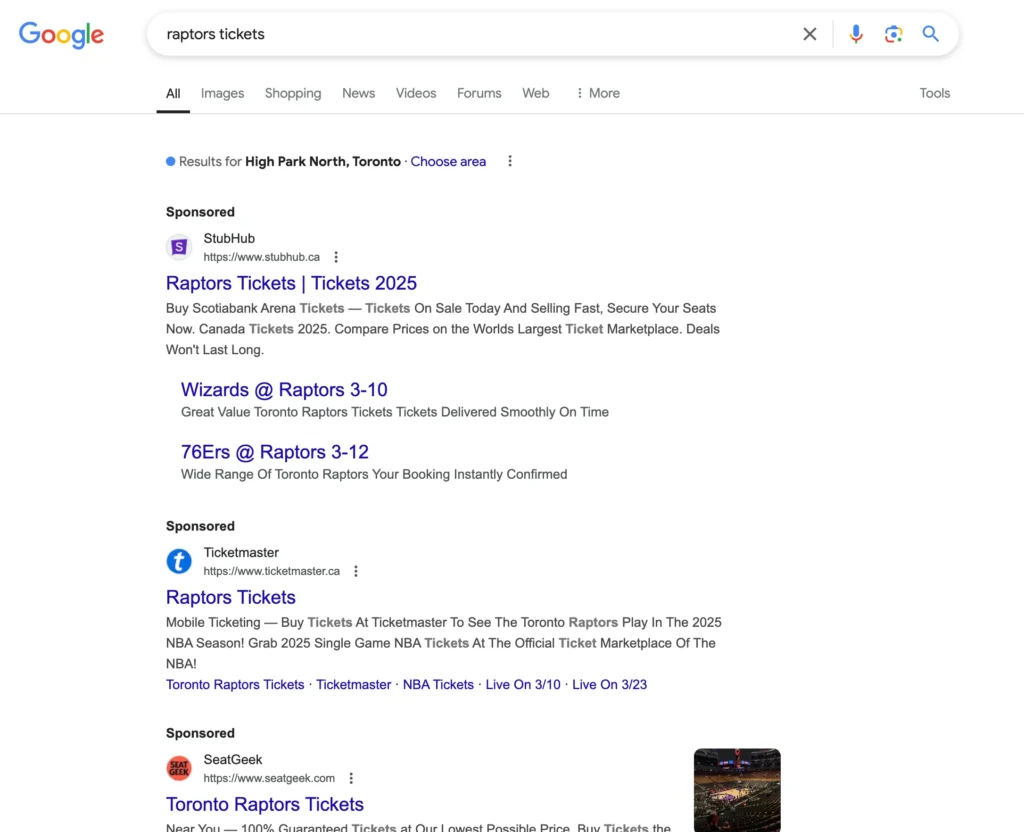
Task: Click the Ticketmaster sitelink
Action: (353, 684)
